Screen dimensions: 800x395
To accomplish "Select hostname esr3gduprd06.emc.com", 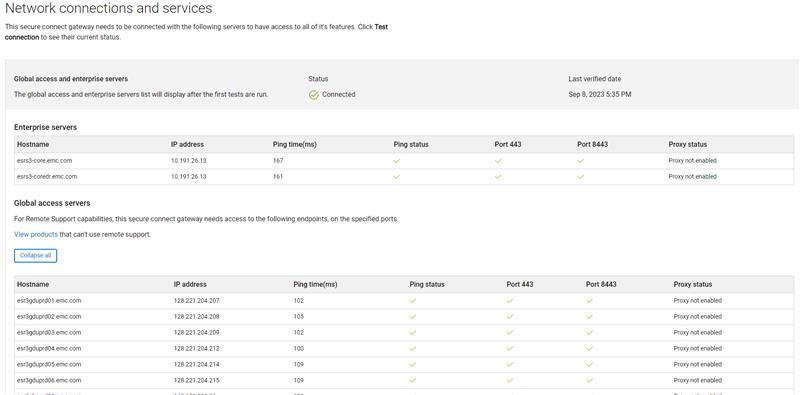I will coord(49,380).
